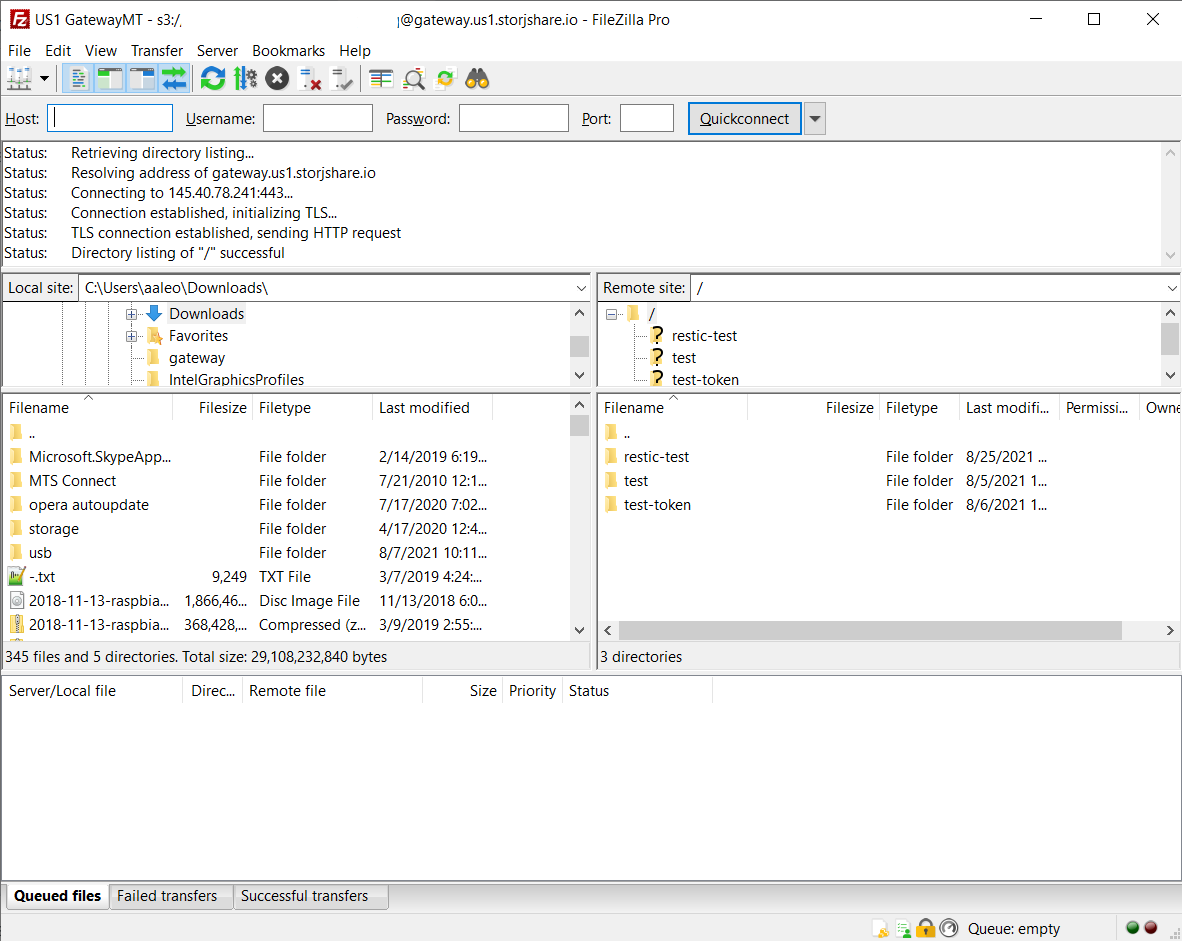Open the Help menu

point(355,51)
